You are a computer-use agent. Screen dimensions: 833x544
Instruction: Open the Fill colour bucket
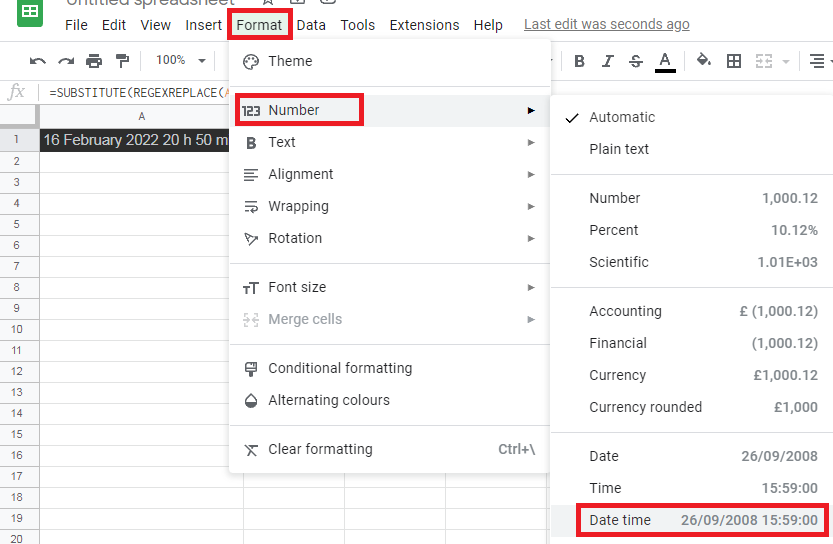tap(704, 60)
